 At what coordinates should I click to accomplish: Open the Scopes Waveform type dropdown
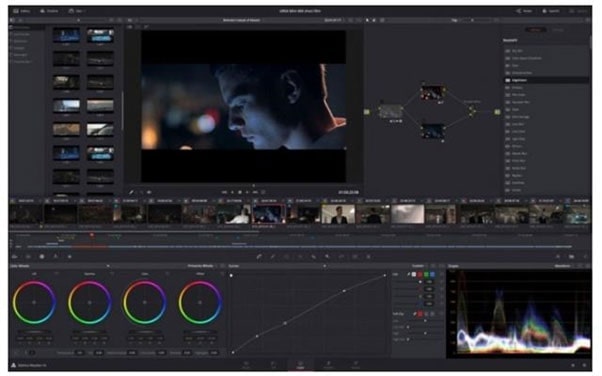[564, 266]
